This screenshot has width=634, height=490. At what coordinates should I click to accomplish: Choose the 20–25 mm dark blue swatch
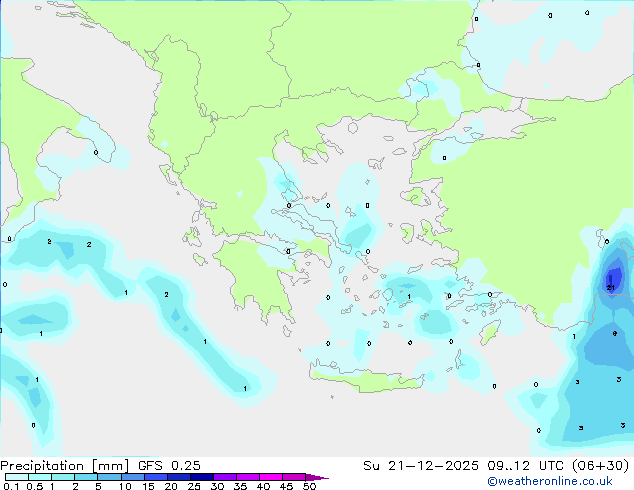pos(178,477)
